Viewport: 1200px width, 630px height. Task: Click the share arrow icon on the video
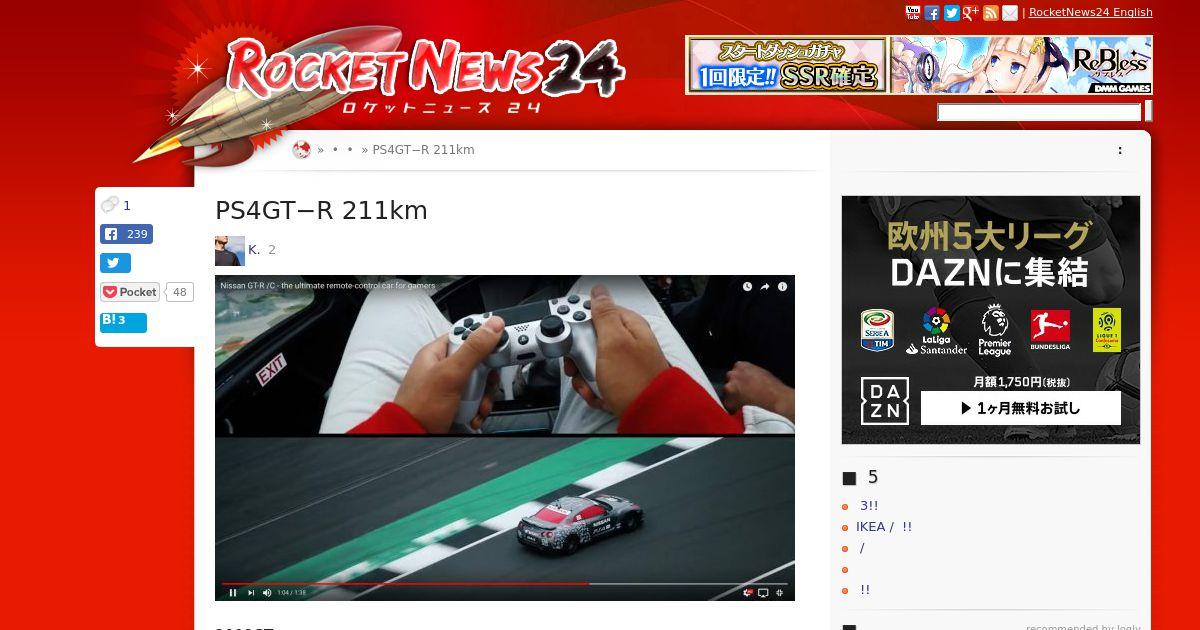[x=765, y=286]
